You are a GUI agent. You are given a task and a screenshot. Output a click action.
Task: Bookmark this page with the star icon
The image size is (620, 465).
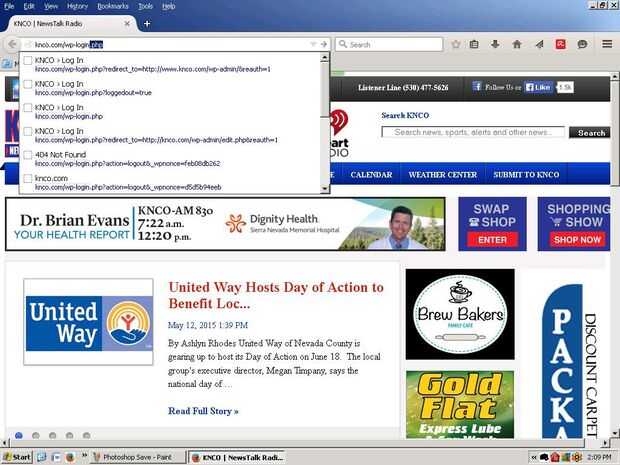click(x=456, y=44)
